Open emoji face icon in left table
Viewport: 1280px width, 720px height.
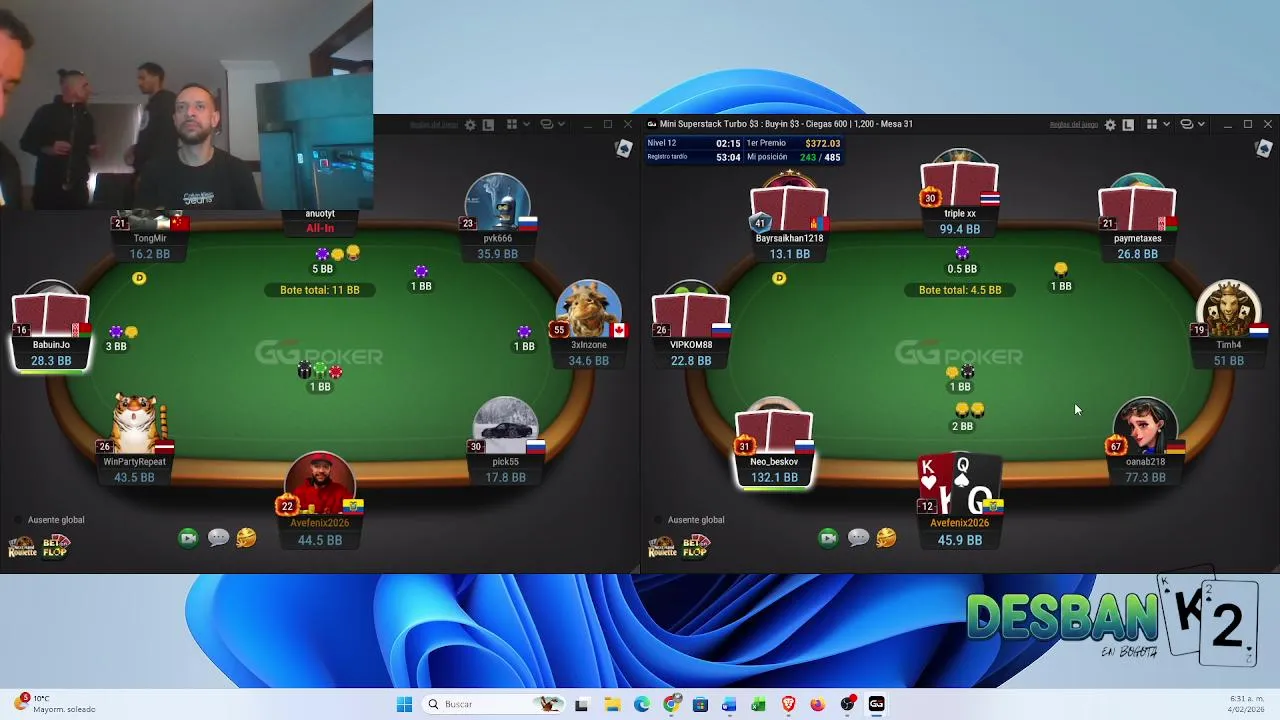(x=246, y=538)
